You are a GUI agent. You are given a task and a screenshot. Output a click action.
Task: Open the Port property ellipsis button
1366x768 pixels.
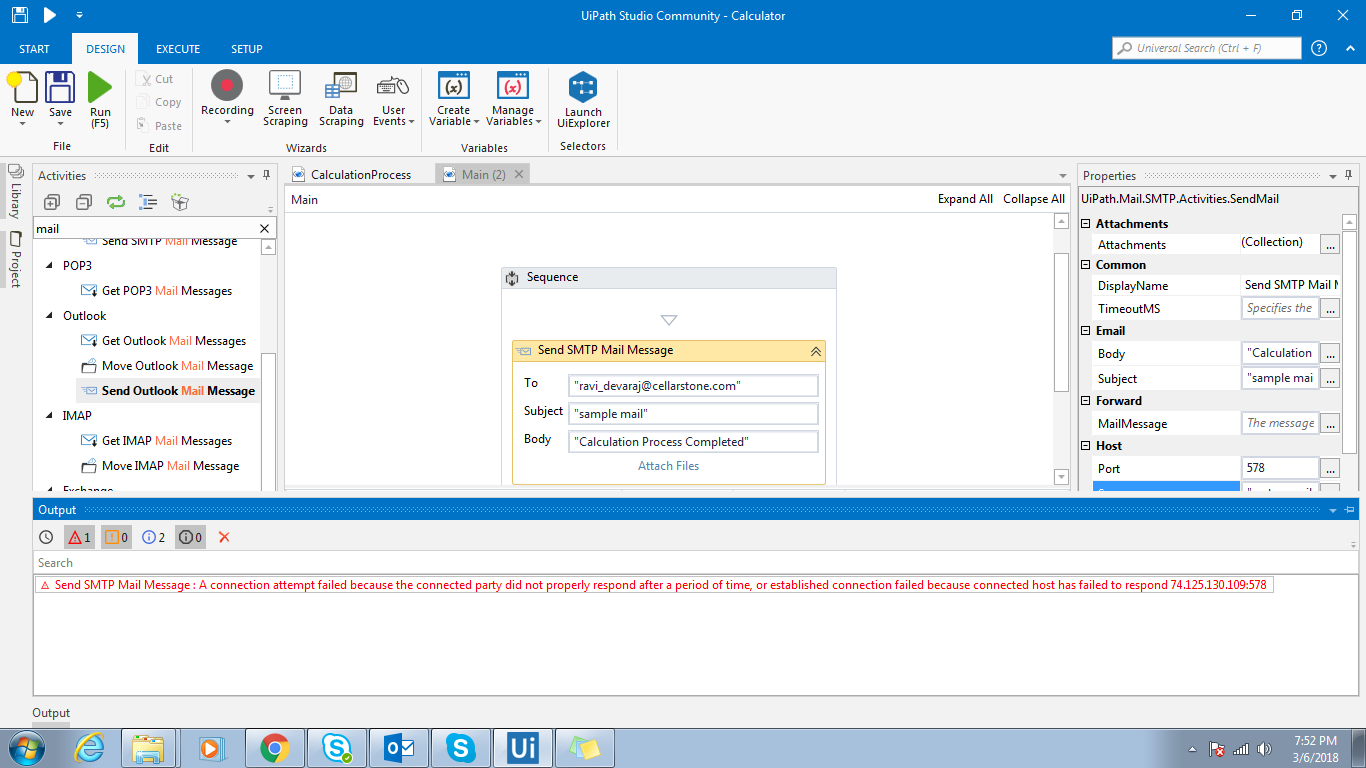click(1330, 468)
